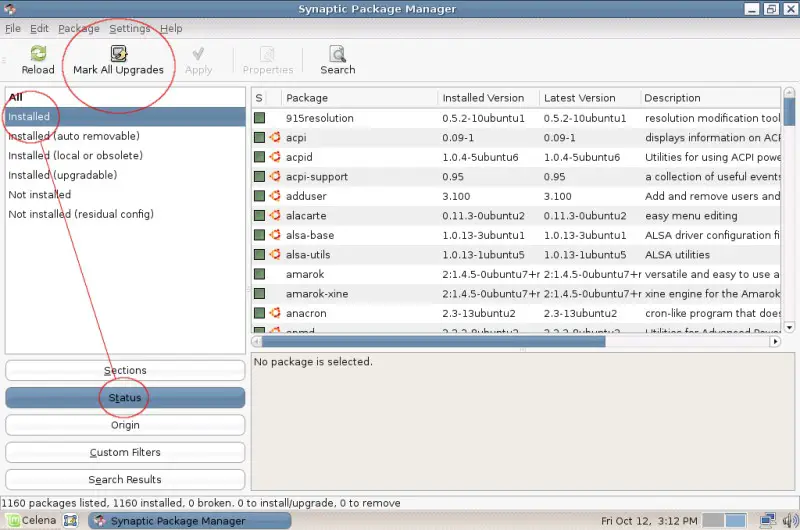Screen dimensions: 800x530
Task: Open the Celena start menu button
Action: click(32, 520)
